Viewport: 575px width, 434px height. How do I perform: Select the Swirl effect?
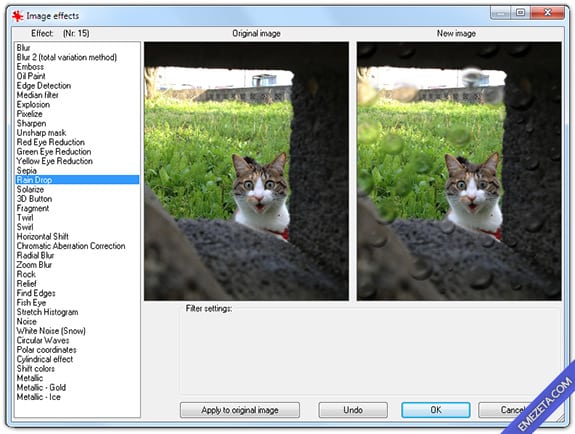click(x=25, y=227)
